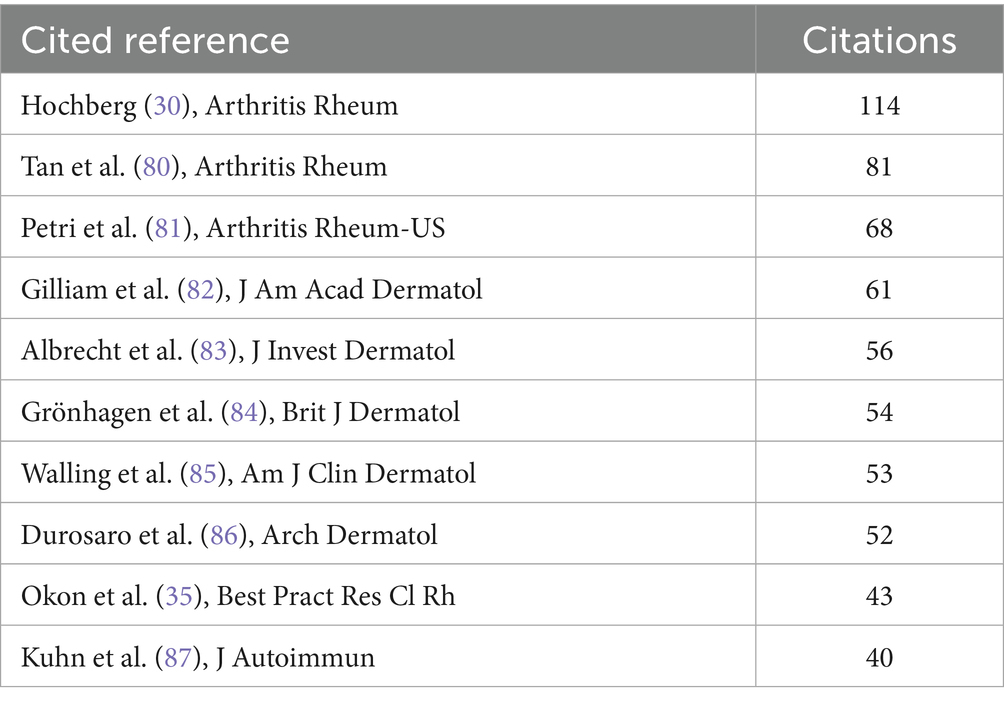Select the Arthritis Rheum-US journal text
Image resolution: width=1004 pixels, height=705 pixels.
pos(325,228)
